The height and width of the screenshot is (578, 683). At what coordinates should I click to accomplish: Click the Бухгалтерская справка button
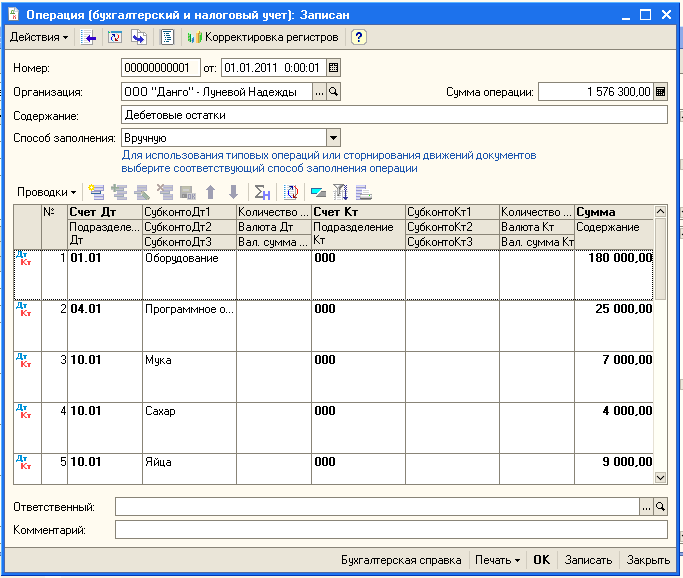[x=401, y=560]
